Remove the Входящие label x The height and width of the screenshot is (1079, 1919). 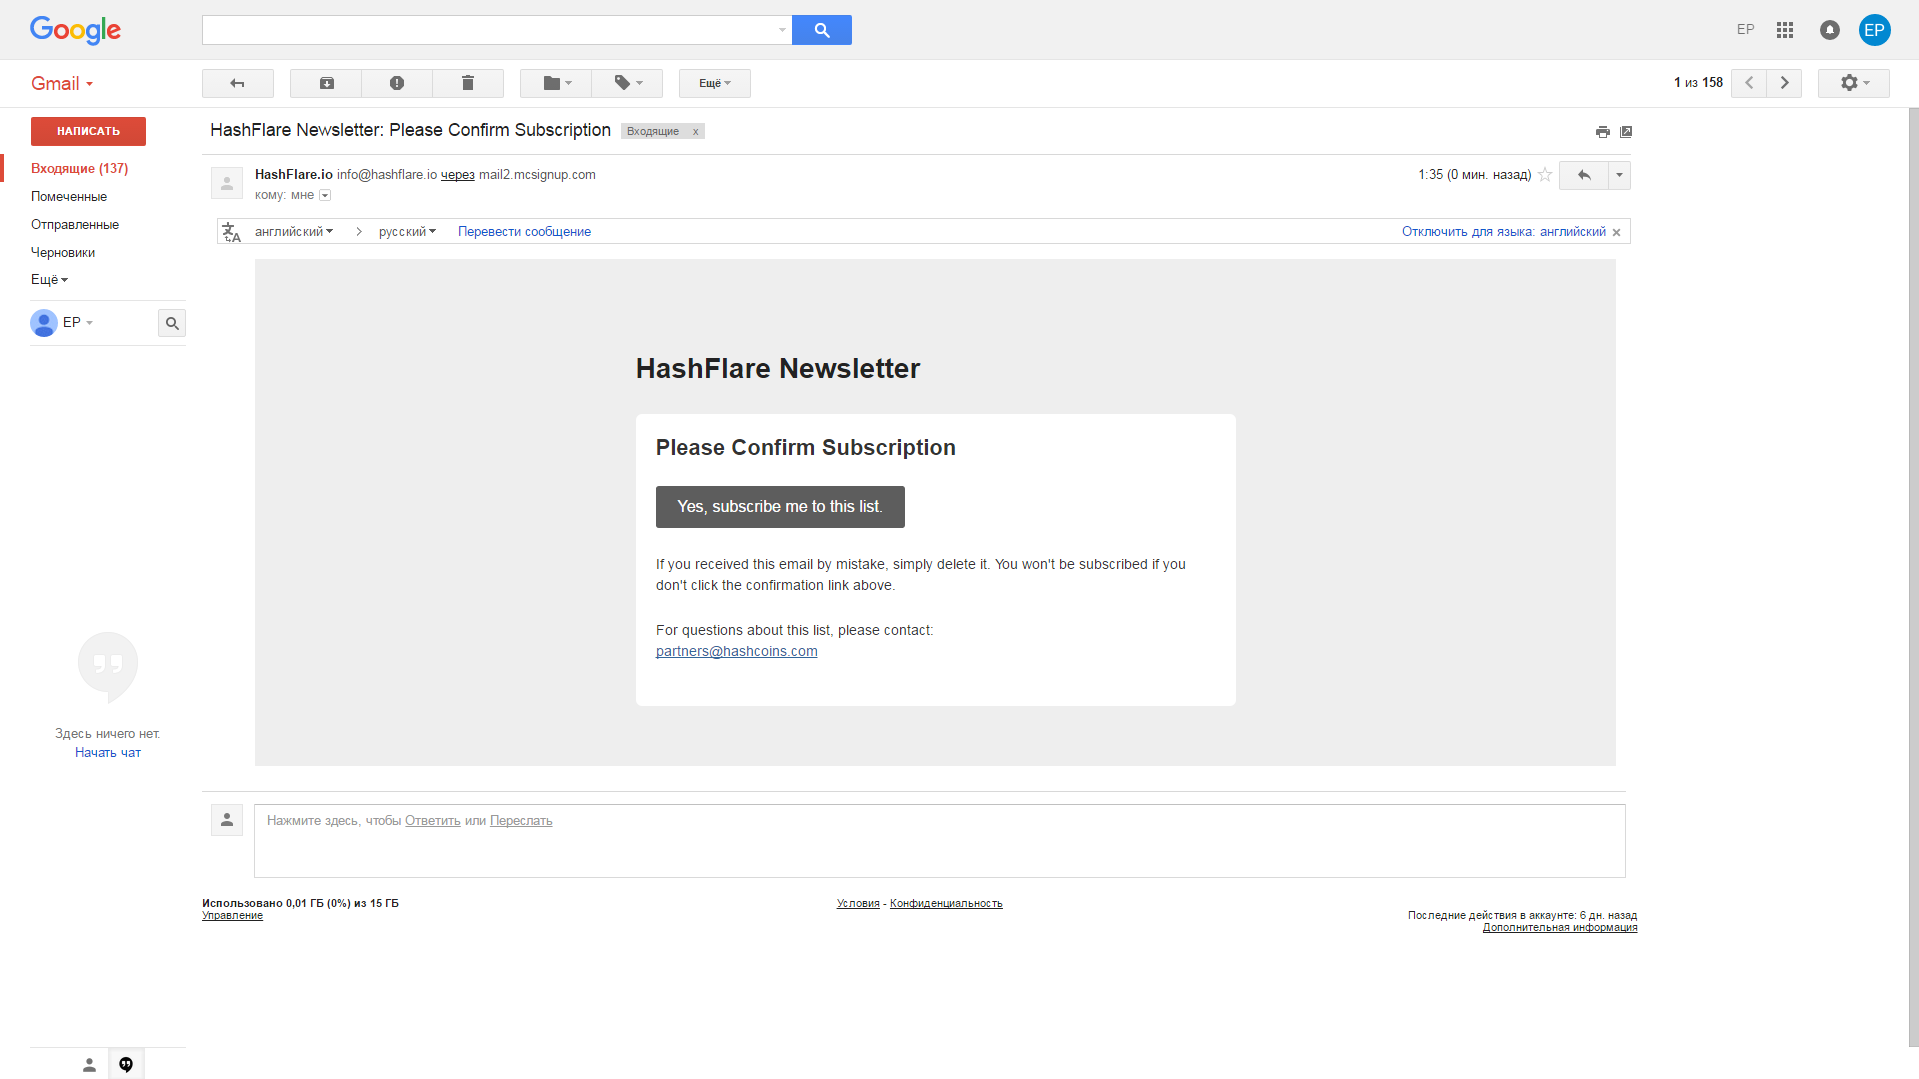(696, 131)
